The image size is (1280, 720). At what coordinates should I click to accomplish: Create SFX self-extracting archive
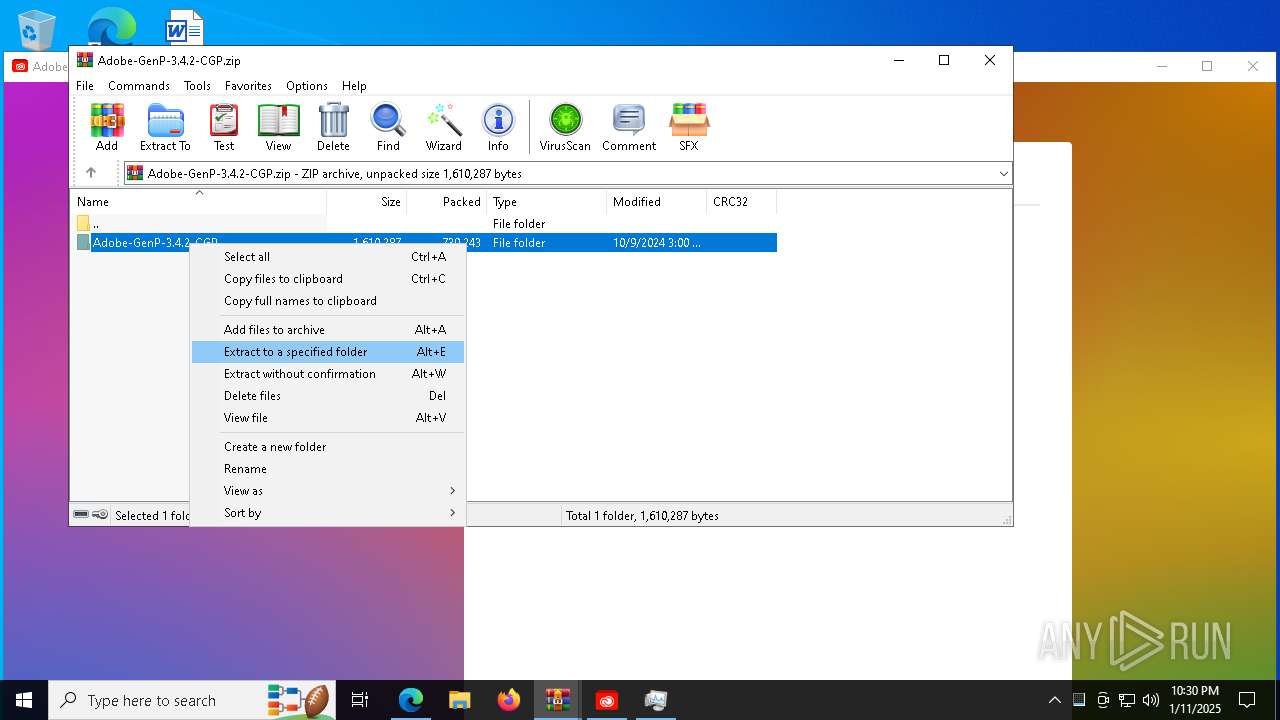689,127
